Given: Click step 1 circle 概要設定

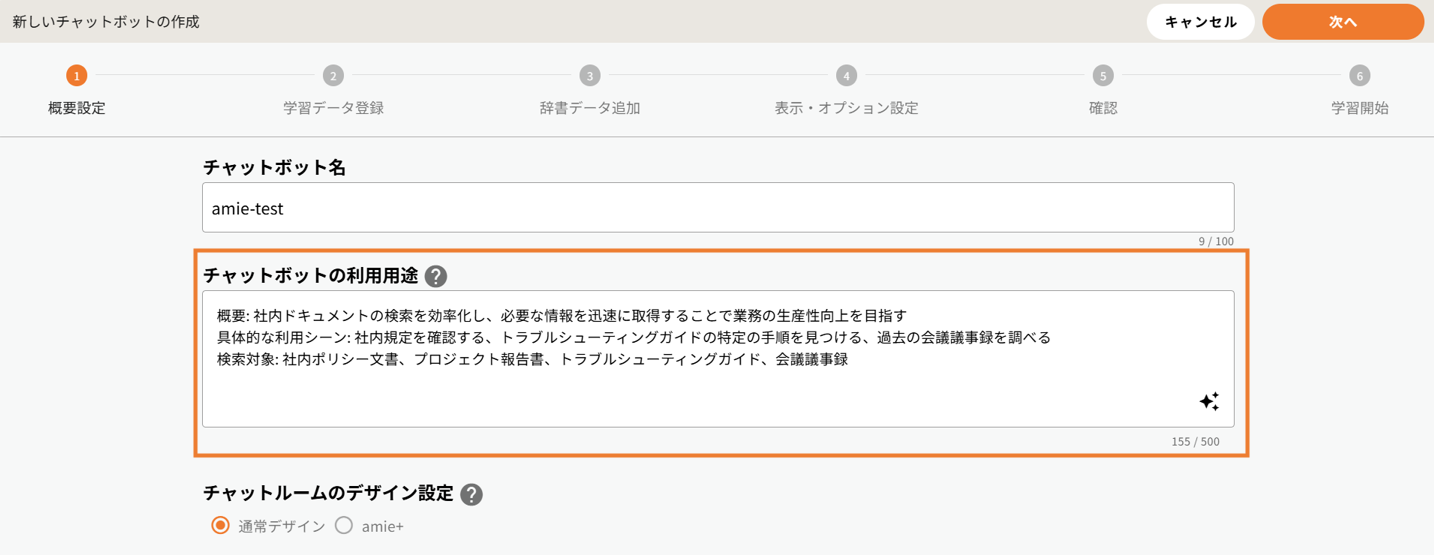Looking at the screenshot, I should pos(77,75).
